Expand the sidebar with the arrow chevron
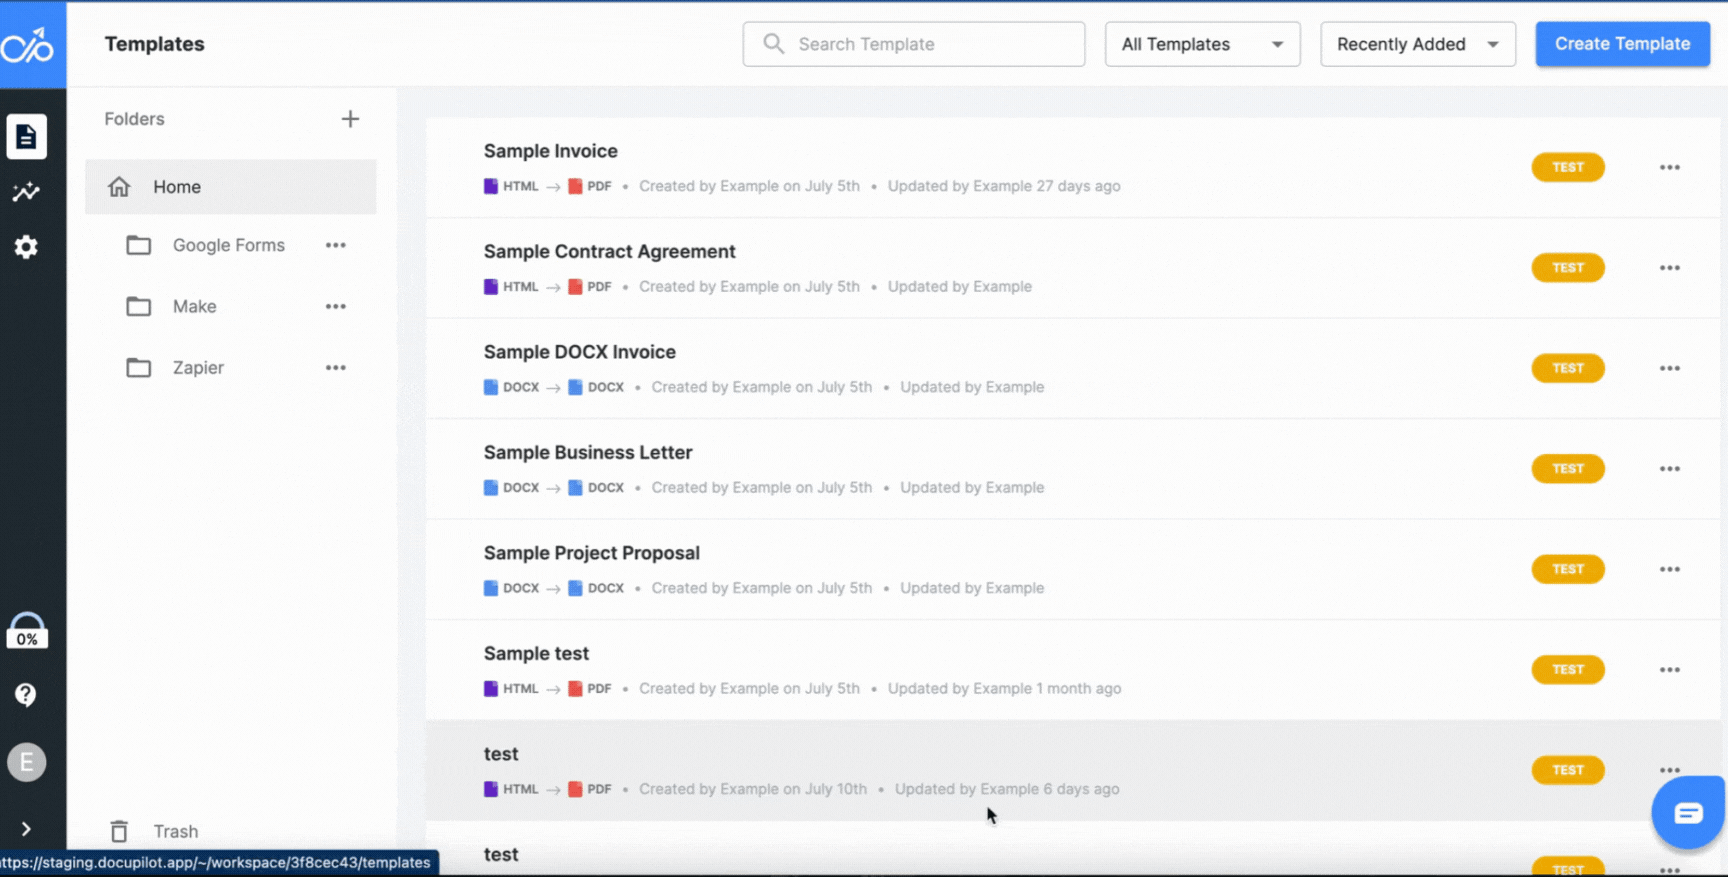 [x=27, y=829]
